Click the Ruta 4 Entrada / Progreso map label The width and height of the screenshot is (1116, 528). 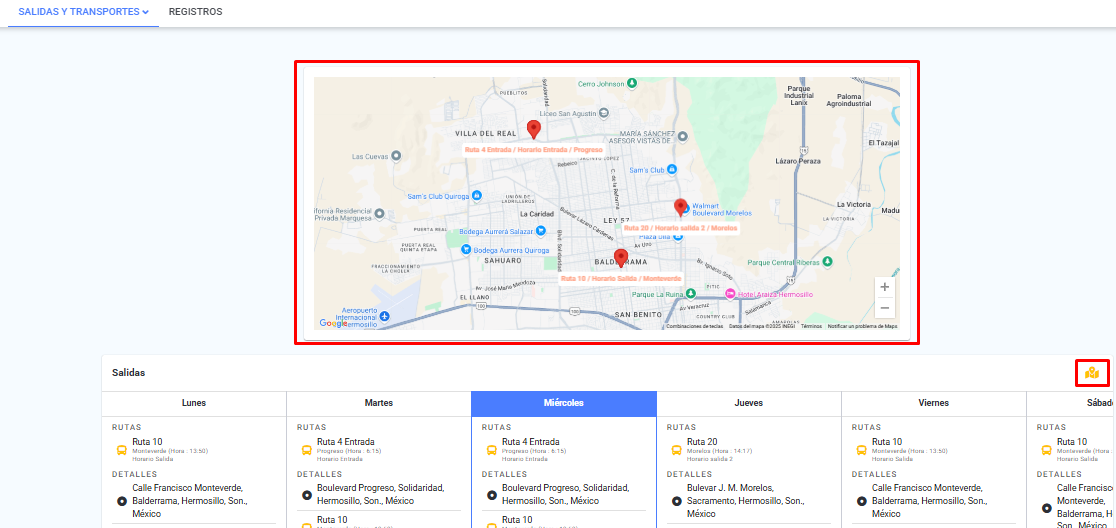point(534,150)
